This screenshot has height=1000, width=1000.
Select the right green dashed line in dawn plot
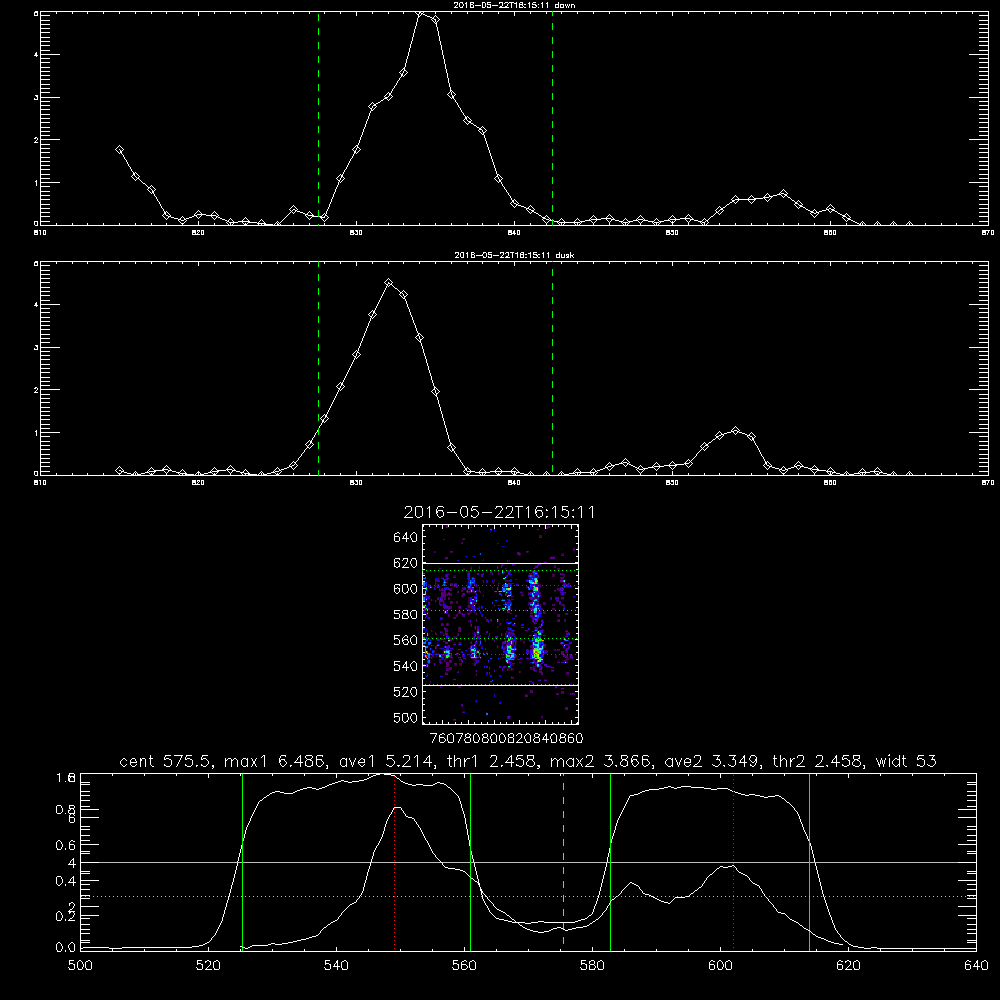pyautogui.click(x=552, y=118)
